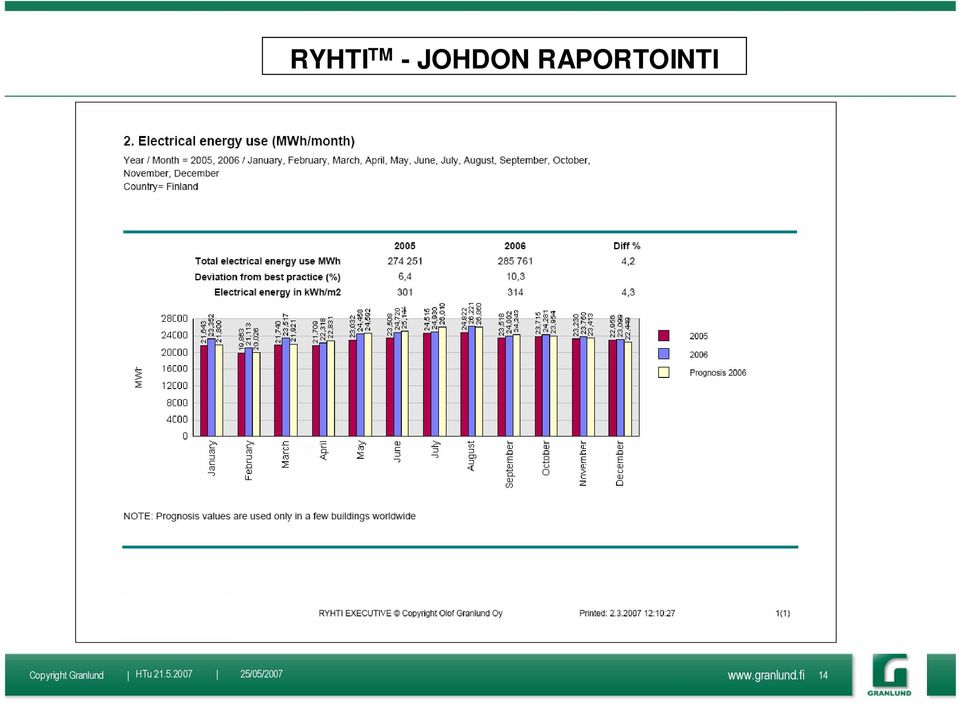Click the 28000 y-axis tick label

174,319
